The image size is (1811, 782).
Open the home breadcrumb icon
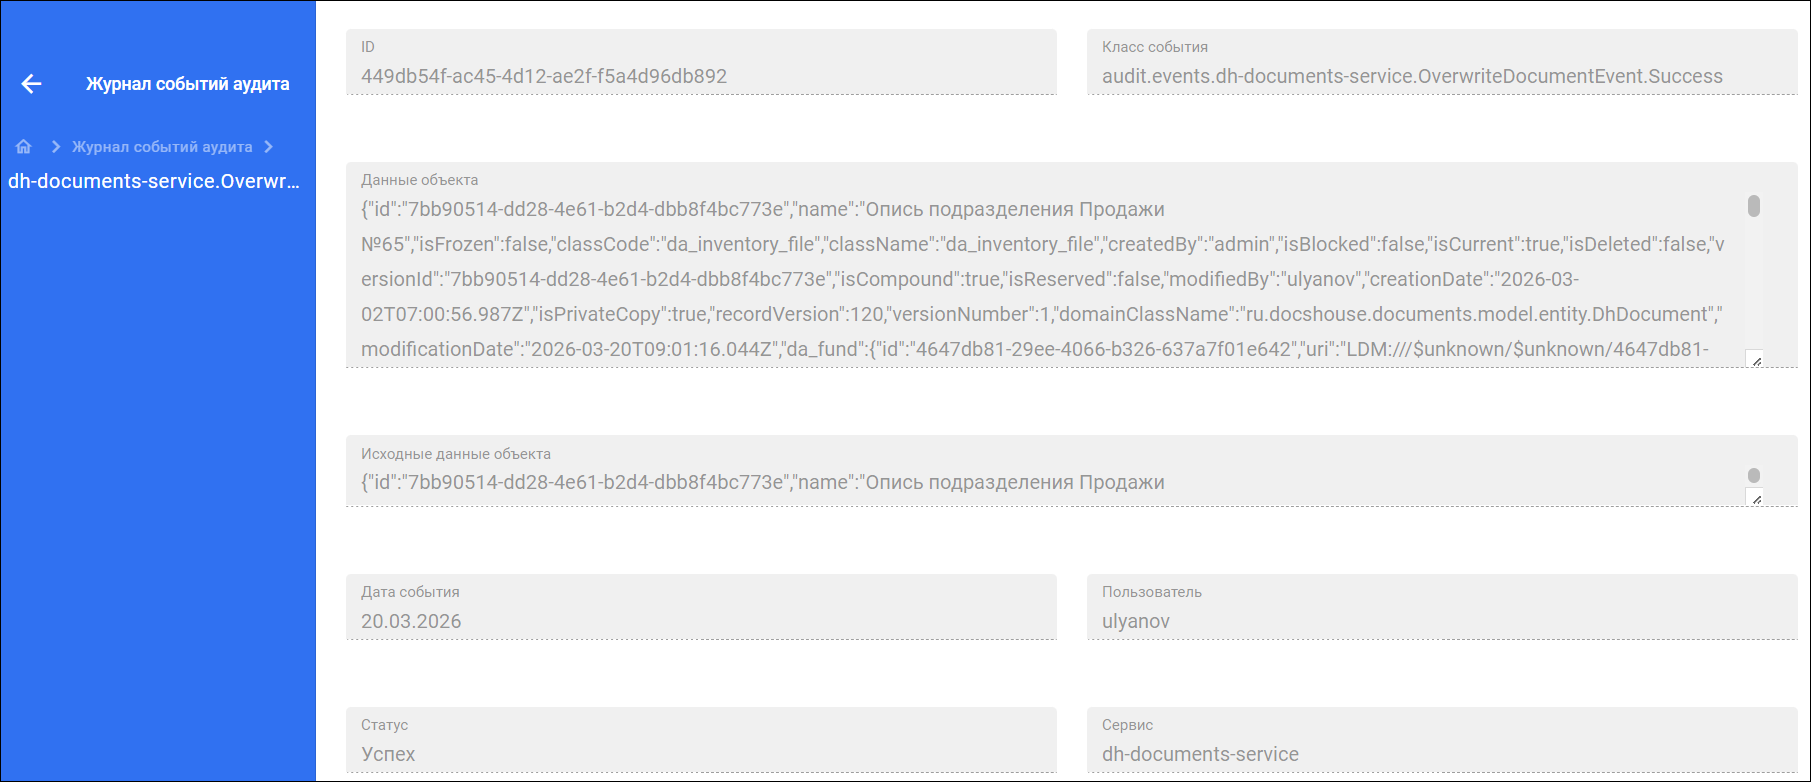[24, 147]
